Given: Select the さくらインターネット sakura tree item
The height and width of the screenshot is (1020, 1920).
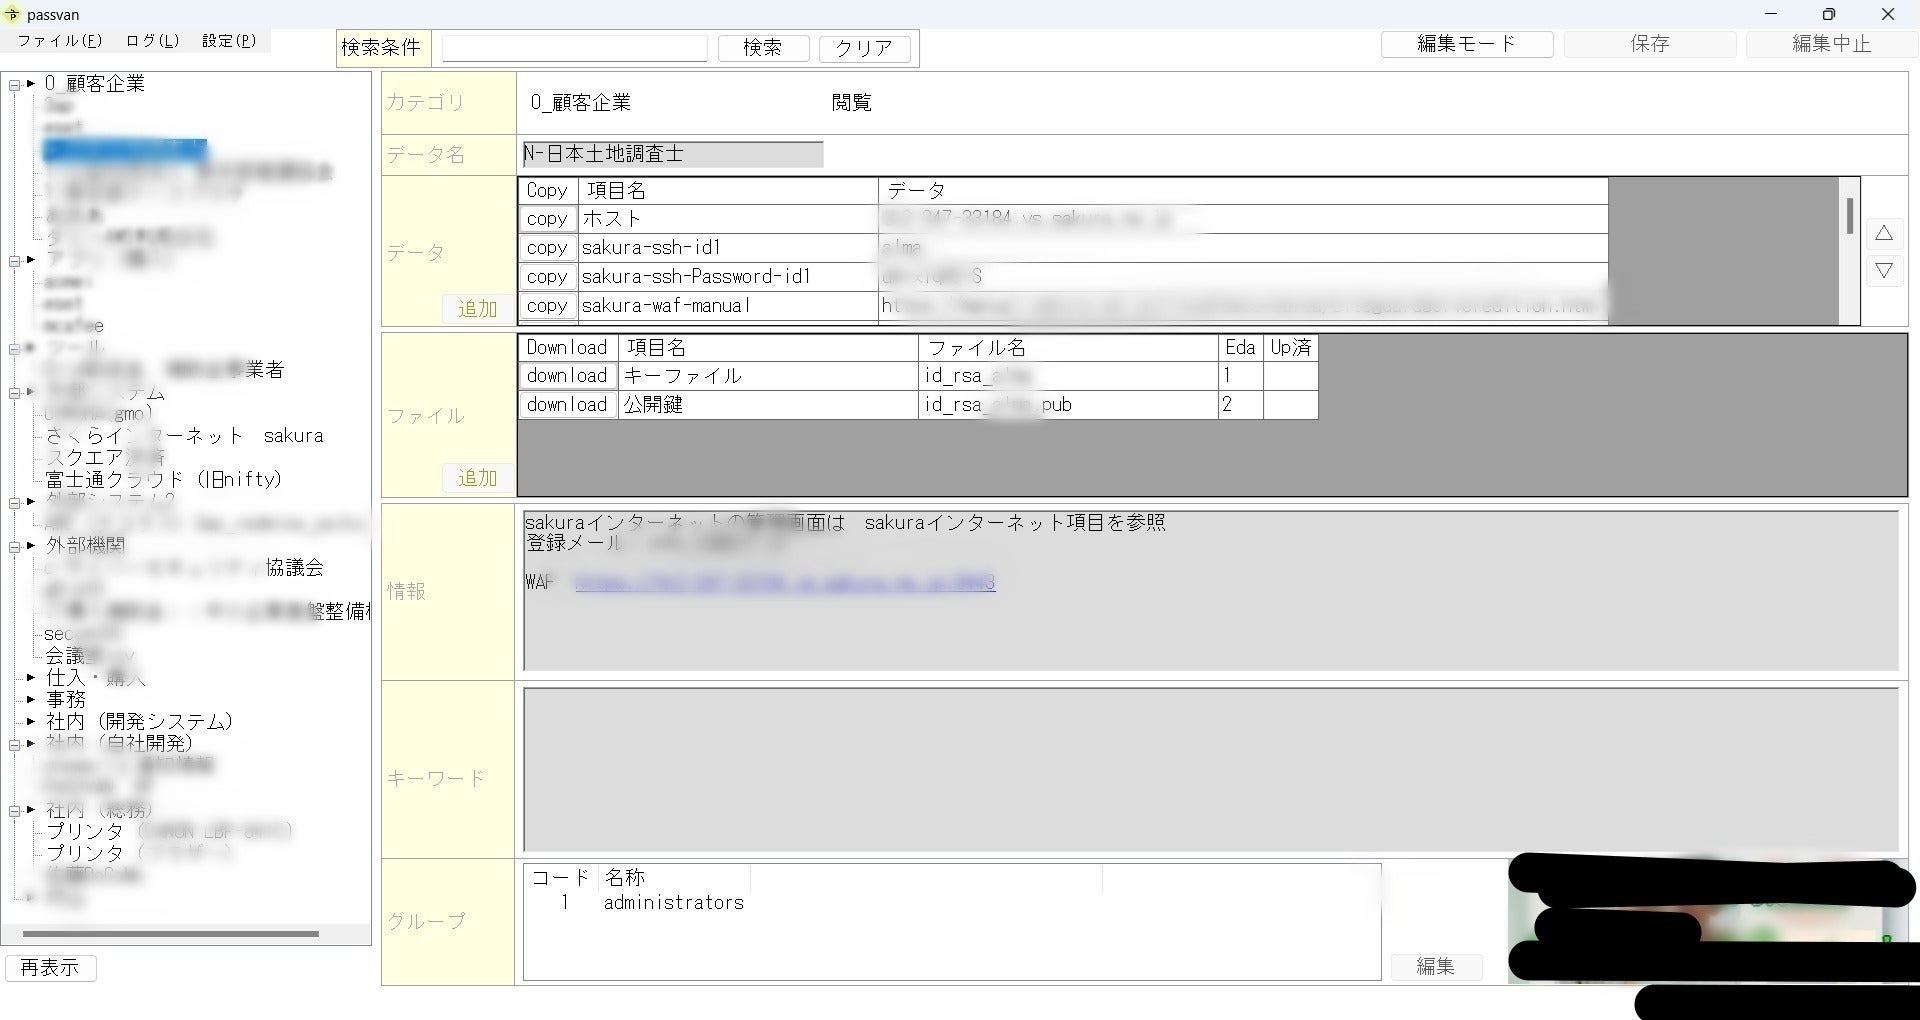Looking at the screenshot, I should (184, 436).
